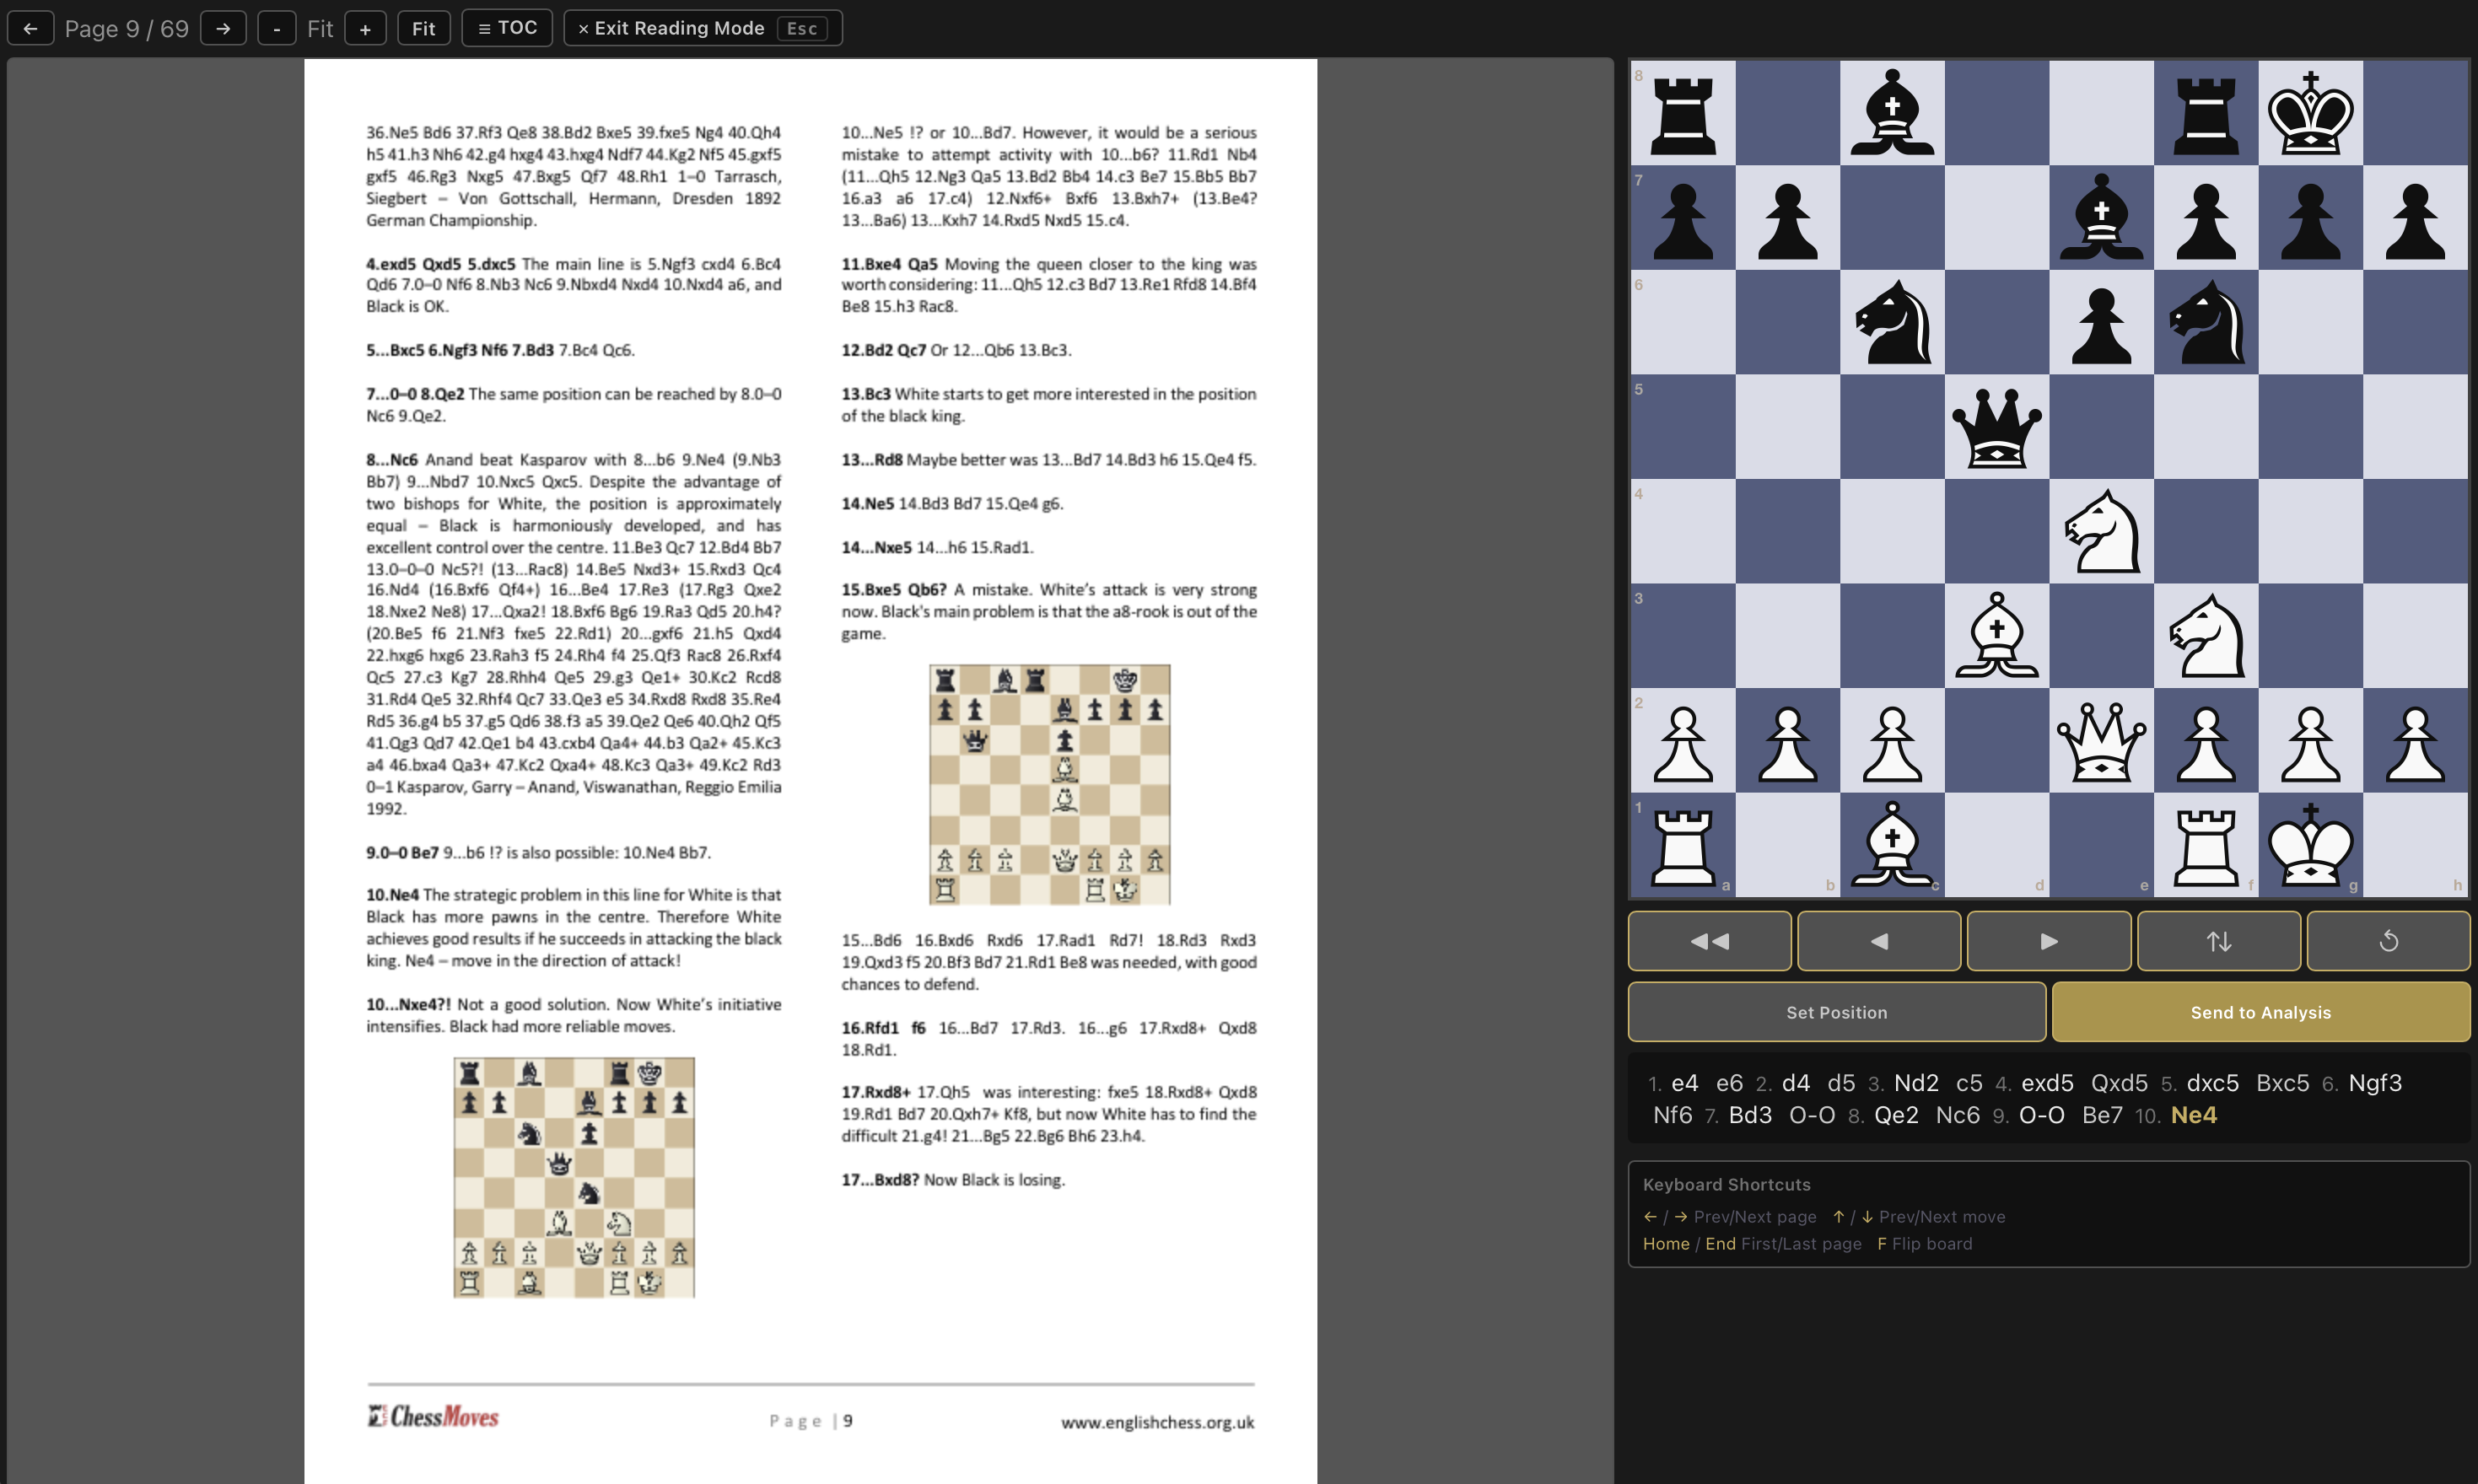Send to Analysis
Viewport: 2478px width, 1484px height.
click(x=2260, y=1012)
